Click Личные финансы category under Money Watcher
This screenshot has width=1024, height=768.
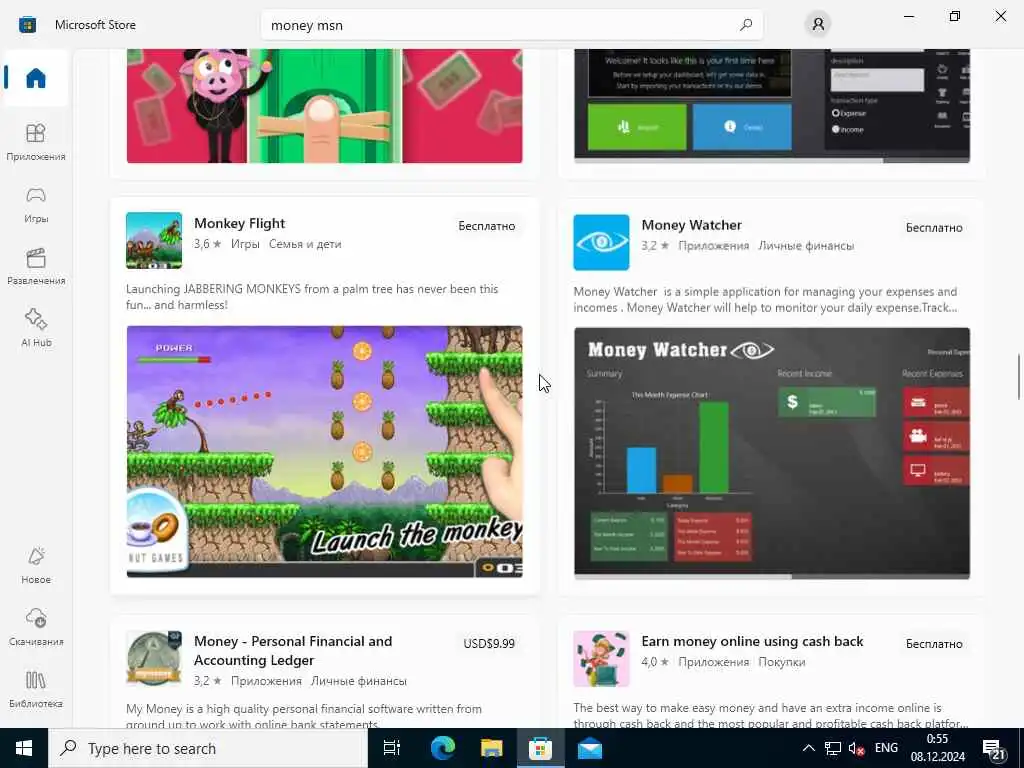tap(806, 246)
